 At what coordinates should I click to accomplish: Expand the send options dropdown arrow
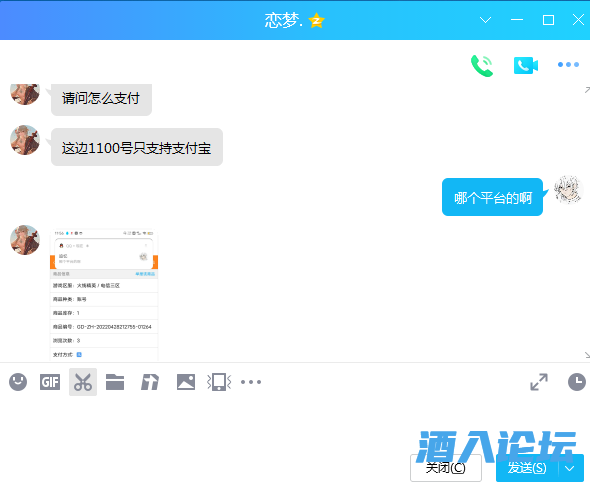(x=570, y=468)
